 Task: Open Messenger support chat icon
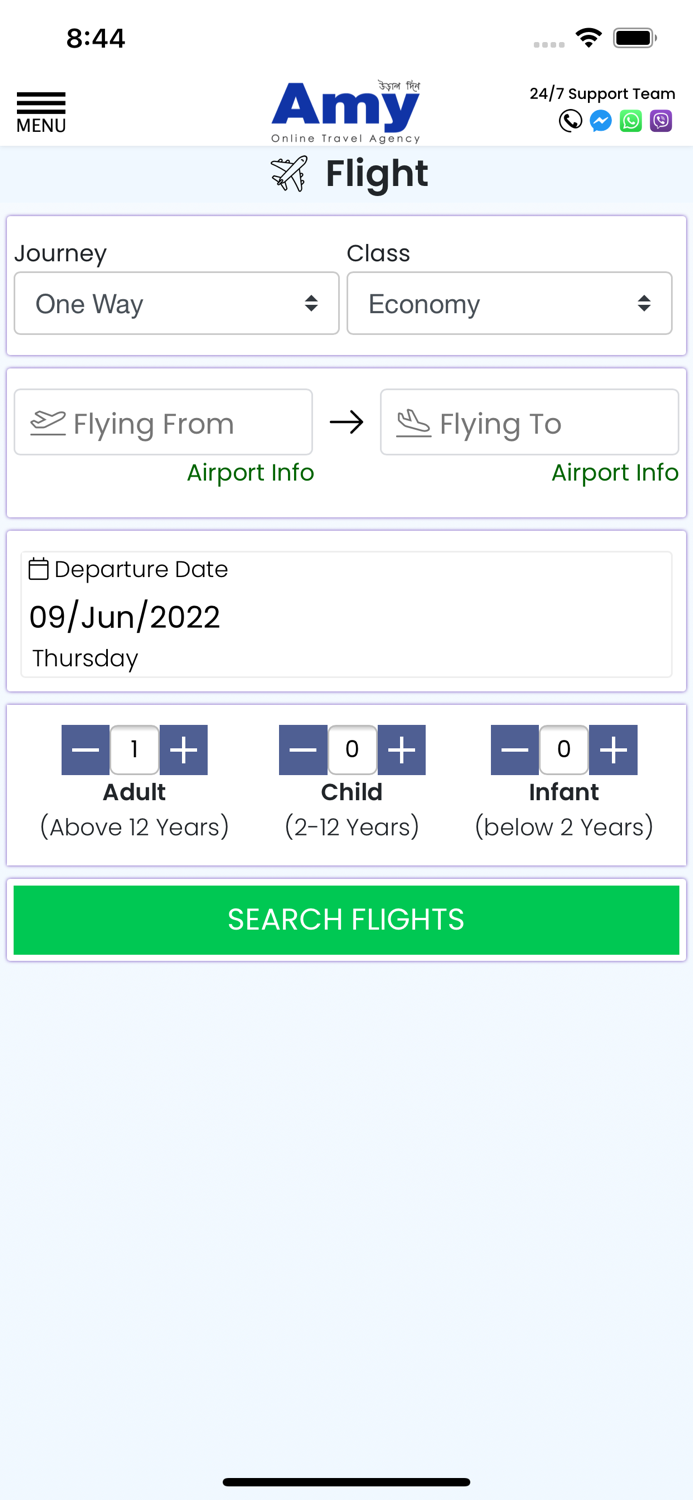click(601, 121)
